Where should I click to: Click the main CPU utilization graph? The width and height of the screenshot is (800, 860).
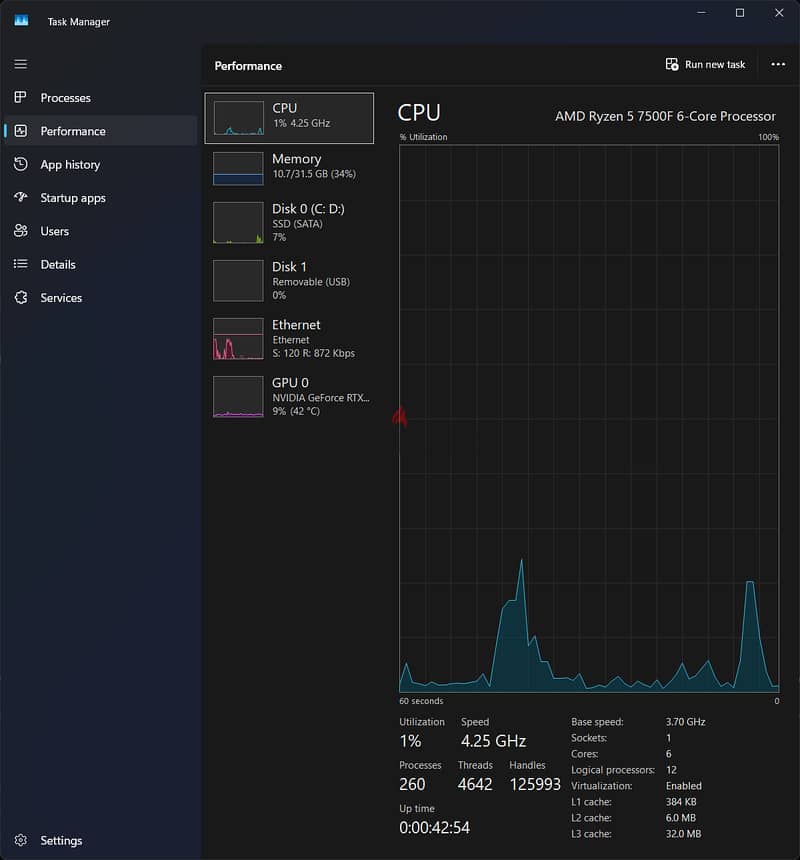tap(589, 418)
